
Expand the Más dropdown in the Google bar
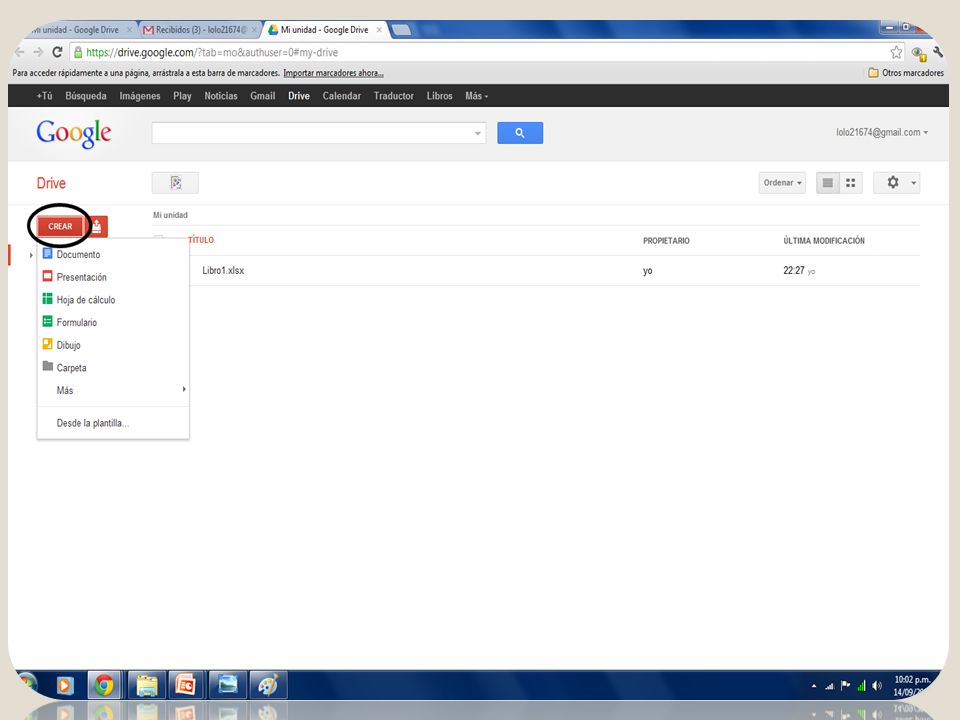476,96
